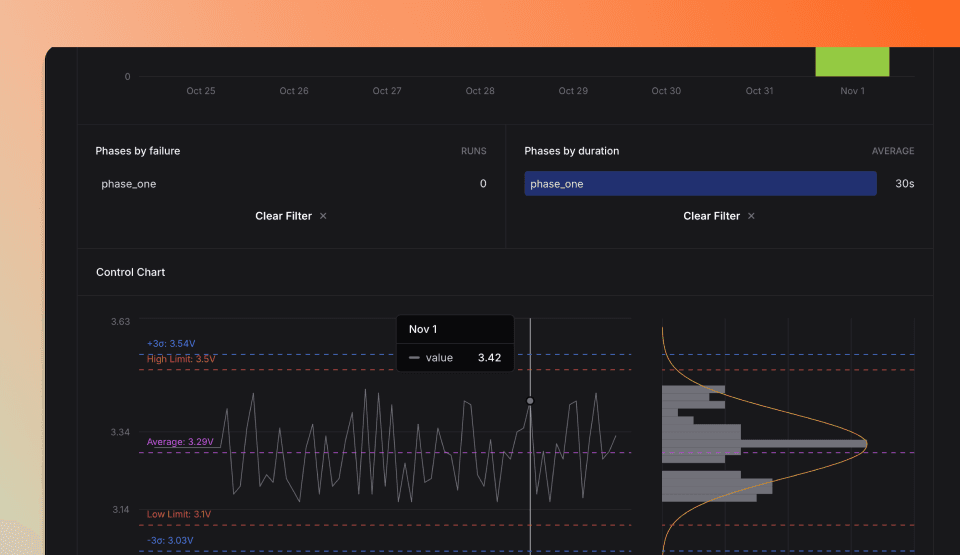Click the -3σ: 3.03V label
Screen dimensions: 960x555
(170, 540)
